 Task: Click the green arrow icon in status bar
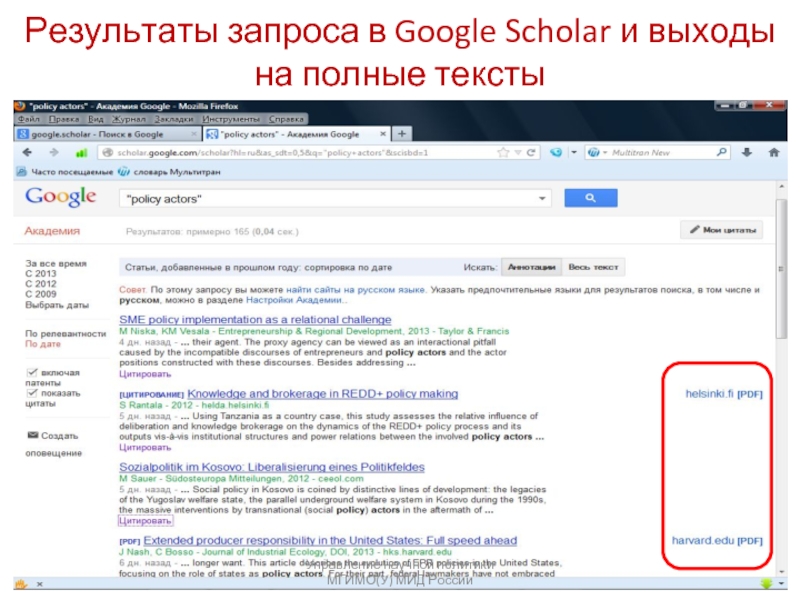pyautogui.click(x=766, y=583)
